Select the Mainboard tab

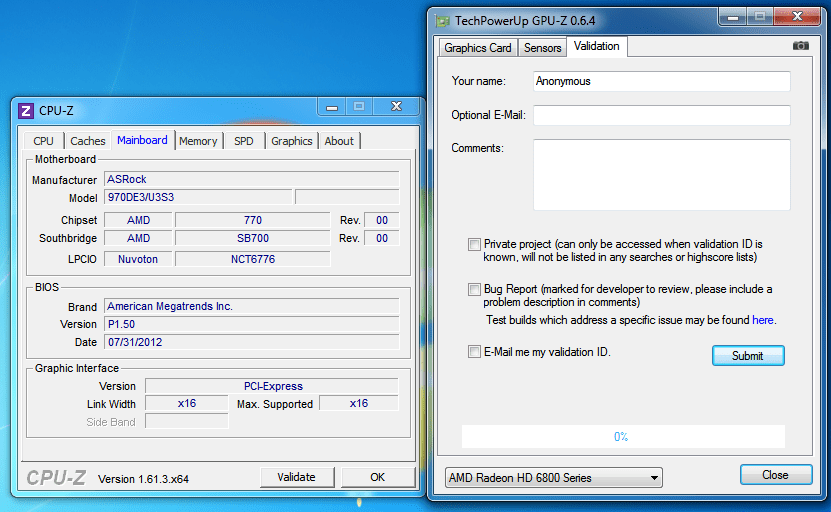[142, 140]
